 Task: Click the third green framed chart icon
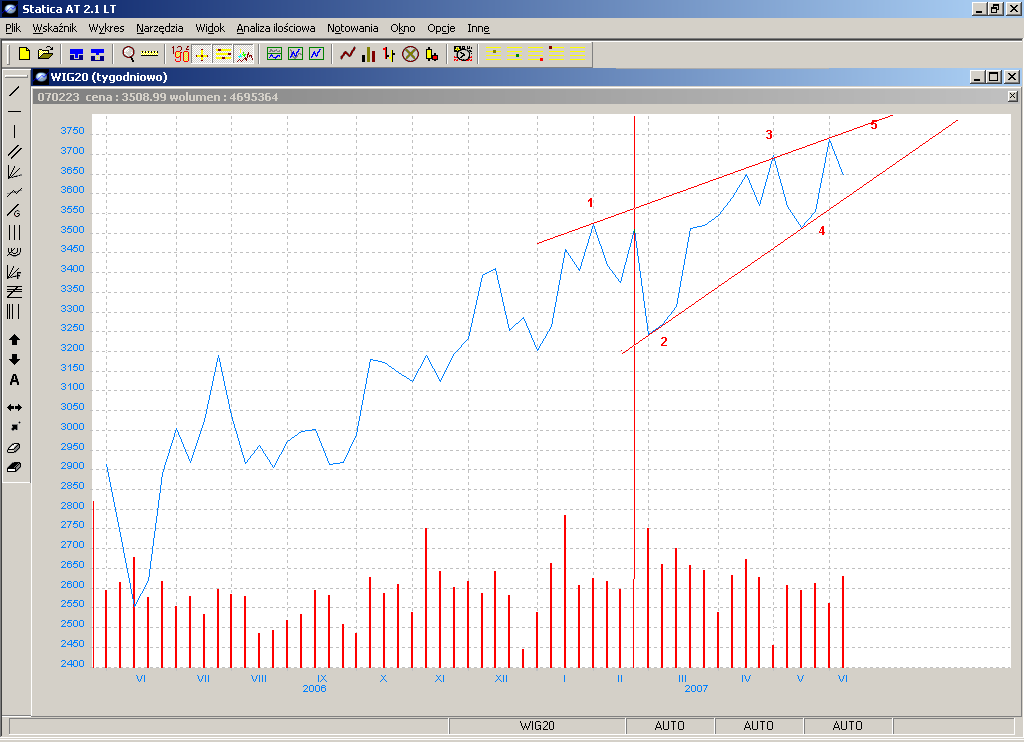click(x=316, y=54)
